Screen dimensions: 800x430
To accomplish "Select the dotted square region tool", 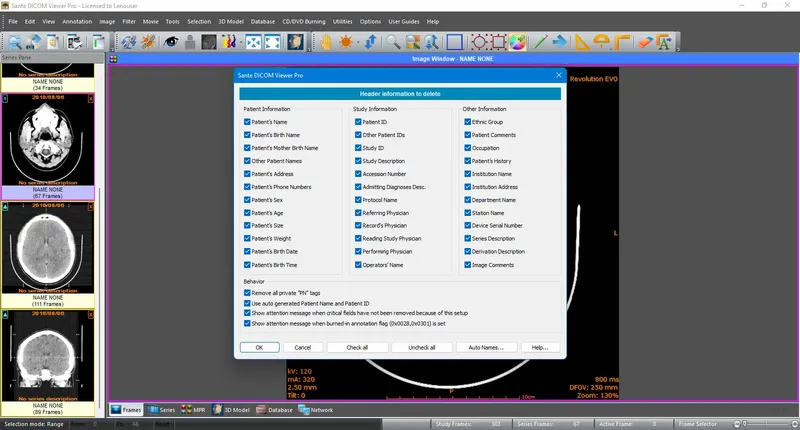I will pyautogui.click(x=498, y=42).
